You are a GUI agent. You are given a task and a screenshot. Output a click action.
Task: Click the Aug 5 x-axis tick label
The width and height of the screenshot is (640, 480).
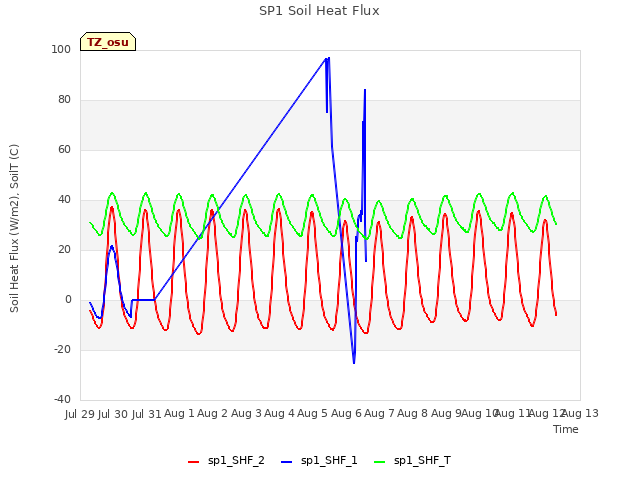pyautogui.click(x=313, y=414)
